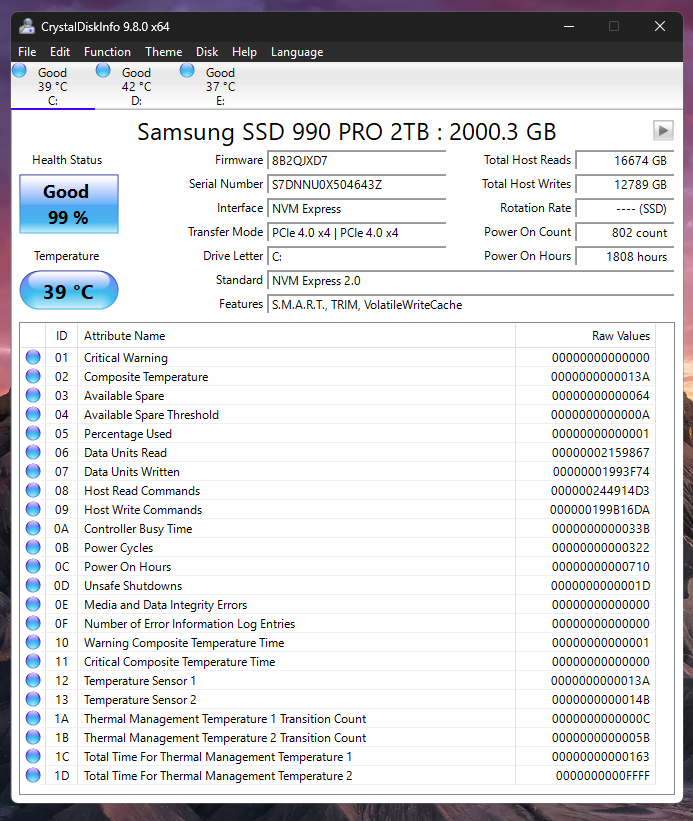Minimize the CrystalDiskInfo window

(569, 26)
